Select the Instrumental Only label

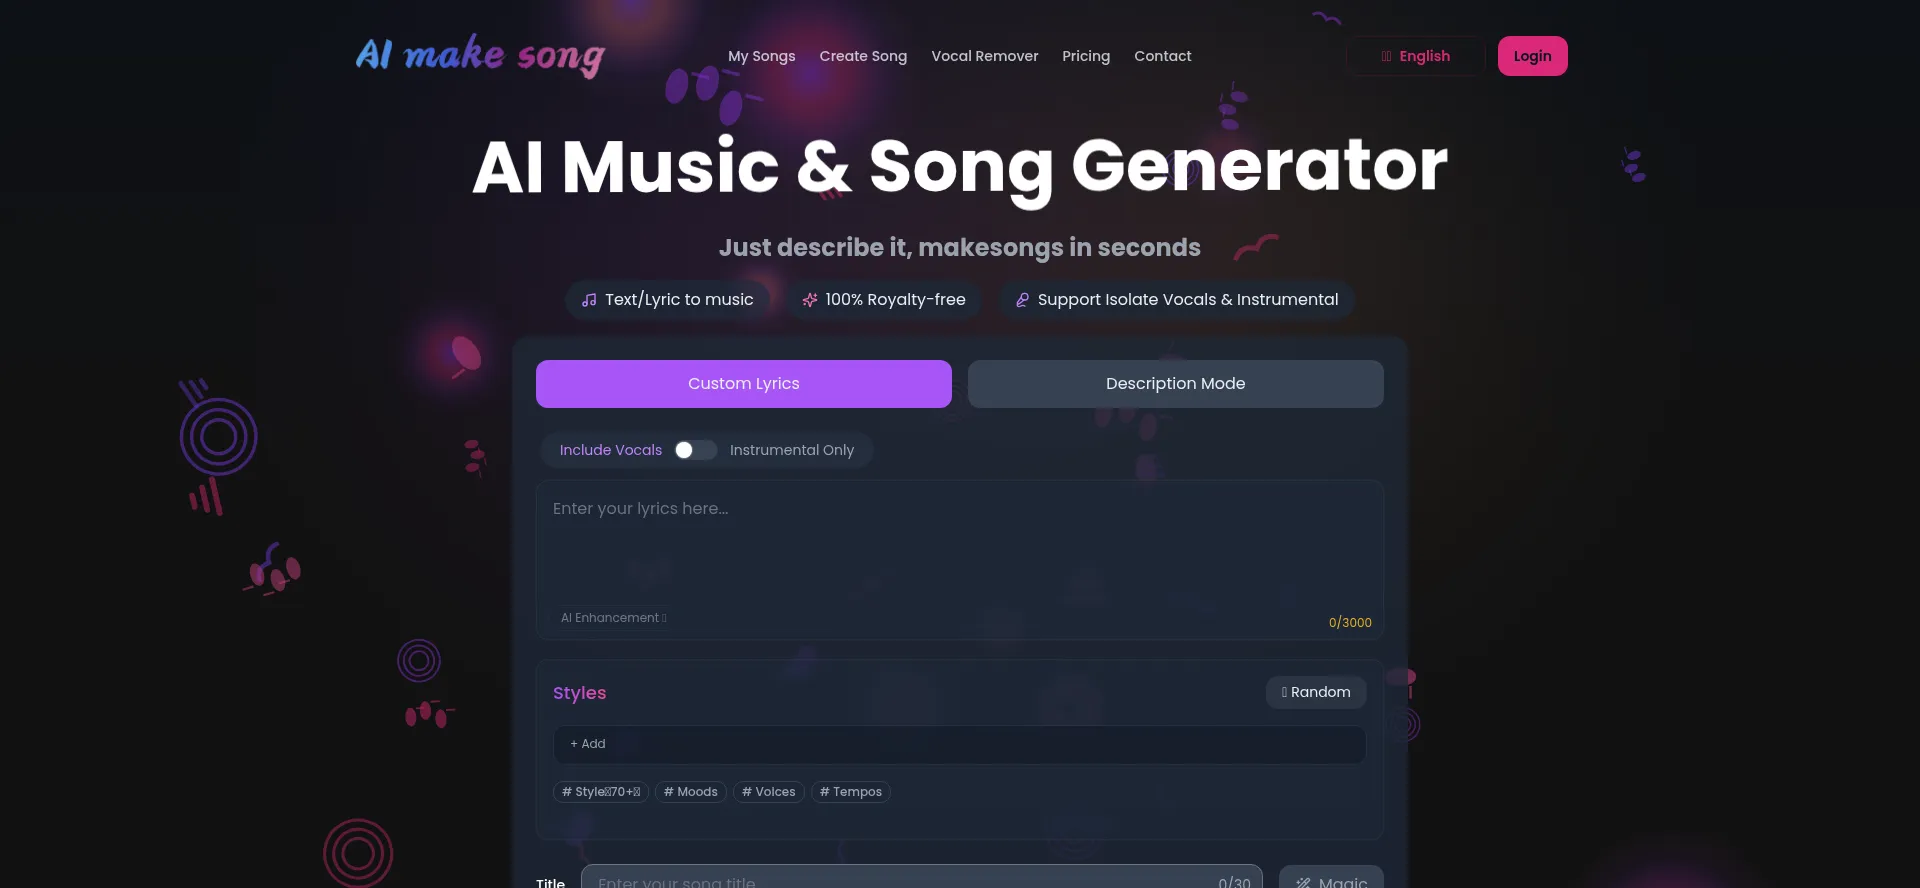click(792, 450)
